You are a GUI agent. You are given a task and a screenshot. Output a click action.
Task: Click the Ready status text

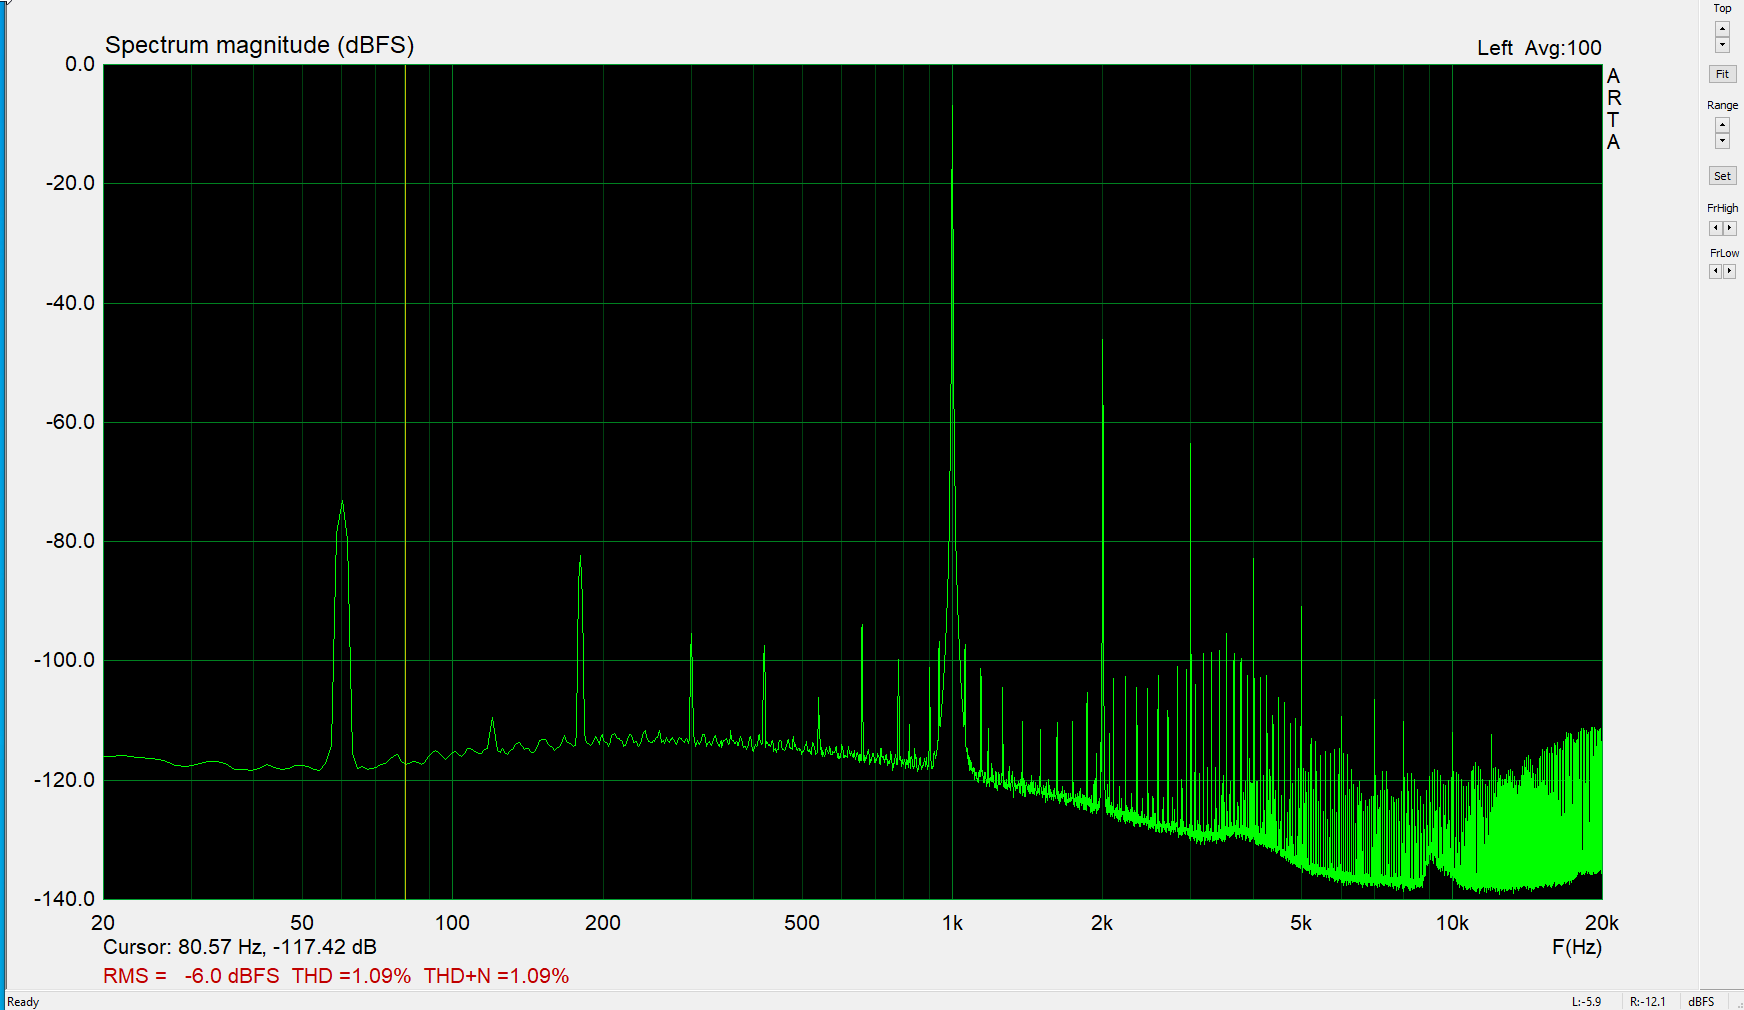pos(23,1002)
